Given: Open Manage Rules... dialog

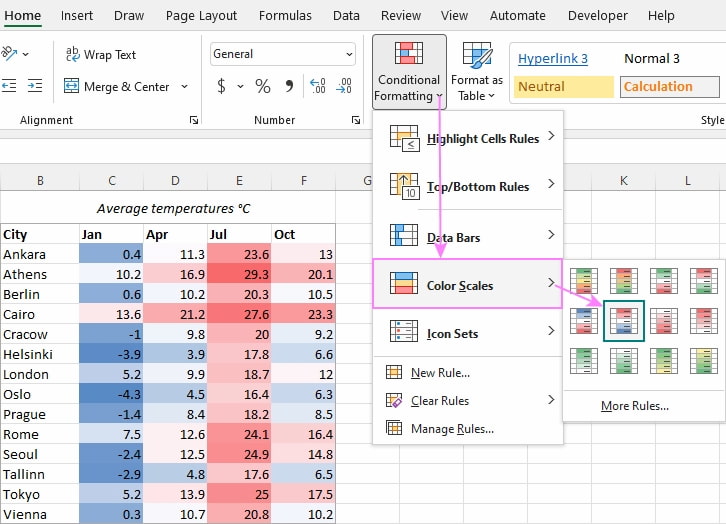Looking at the screenshot, I should pyautogui.click(x=468, y=429).
